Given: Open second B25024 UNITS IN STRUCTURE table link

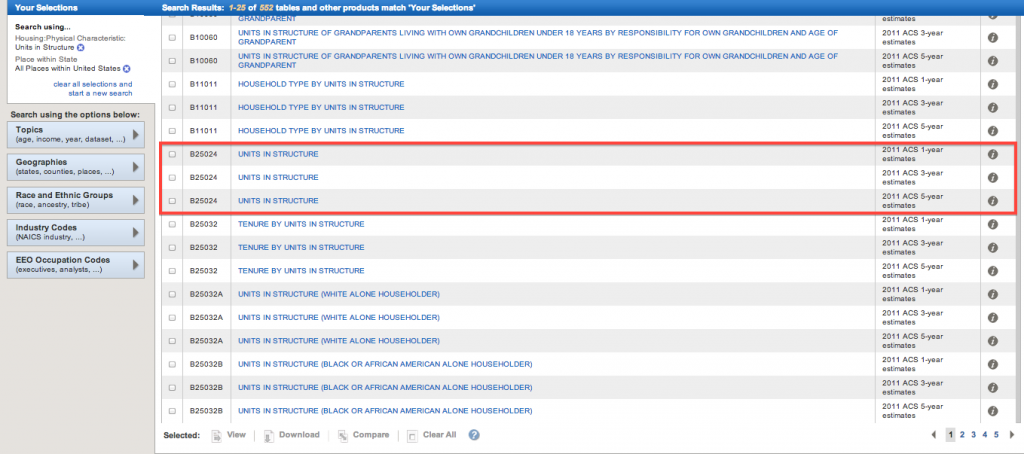Looking at the screenshot, I should click(278, 178).
